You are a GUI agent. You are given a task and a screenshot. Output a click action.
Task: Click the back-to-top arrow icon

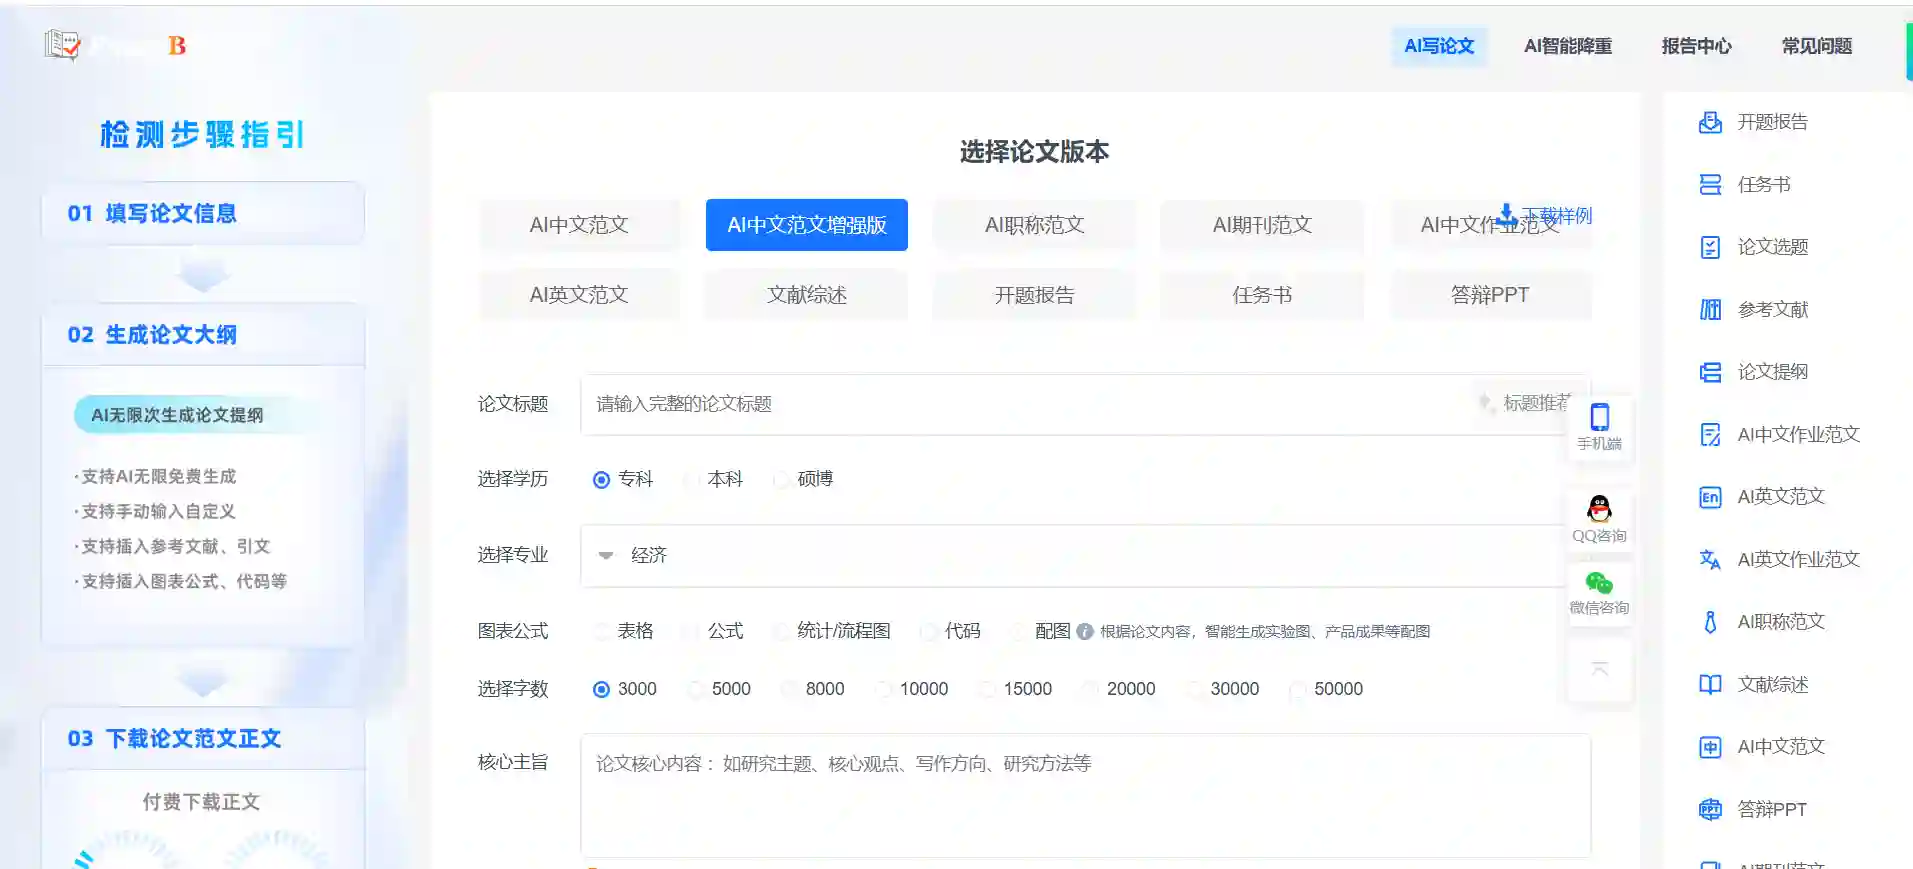click(x=1600, y=669)
